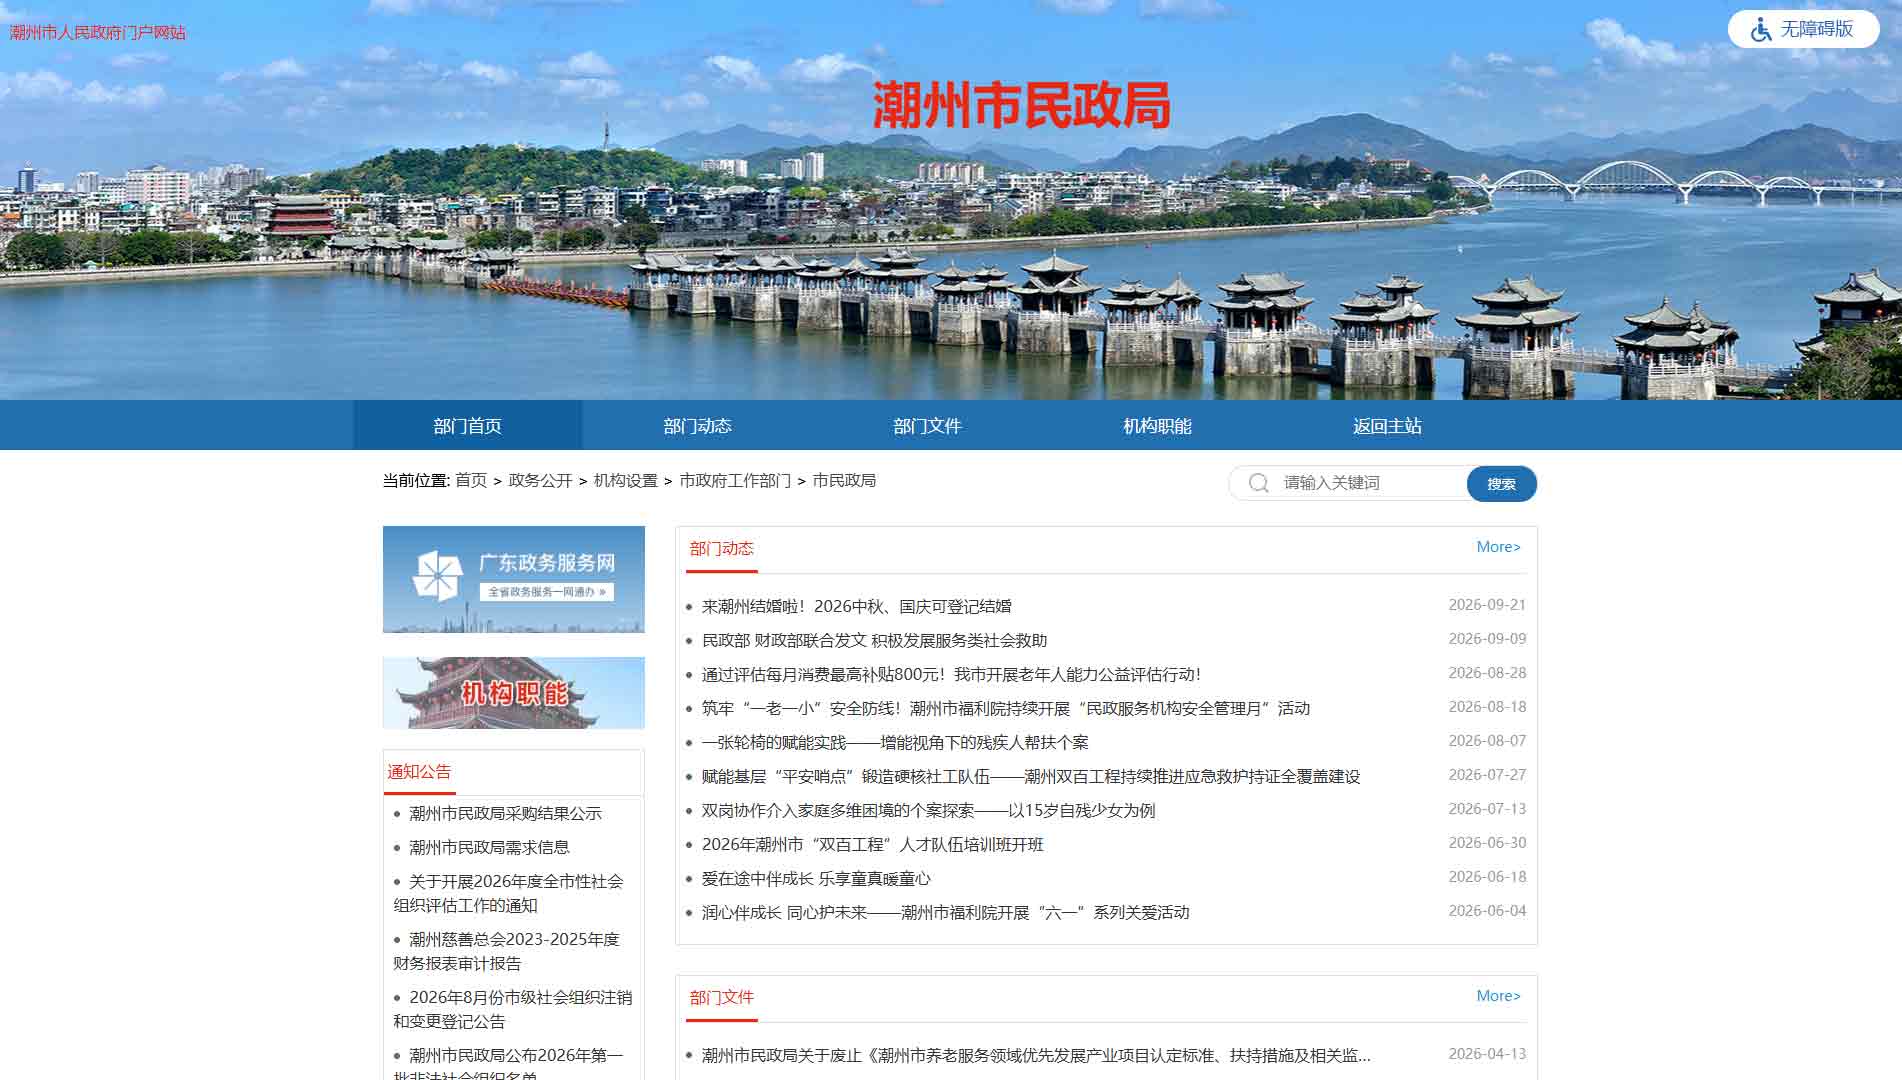
Task: Open the 筑牢“一老一小”安全防线 article
Action: (1006, 708)
